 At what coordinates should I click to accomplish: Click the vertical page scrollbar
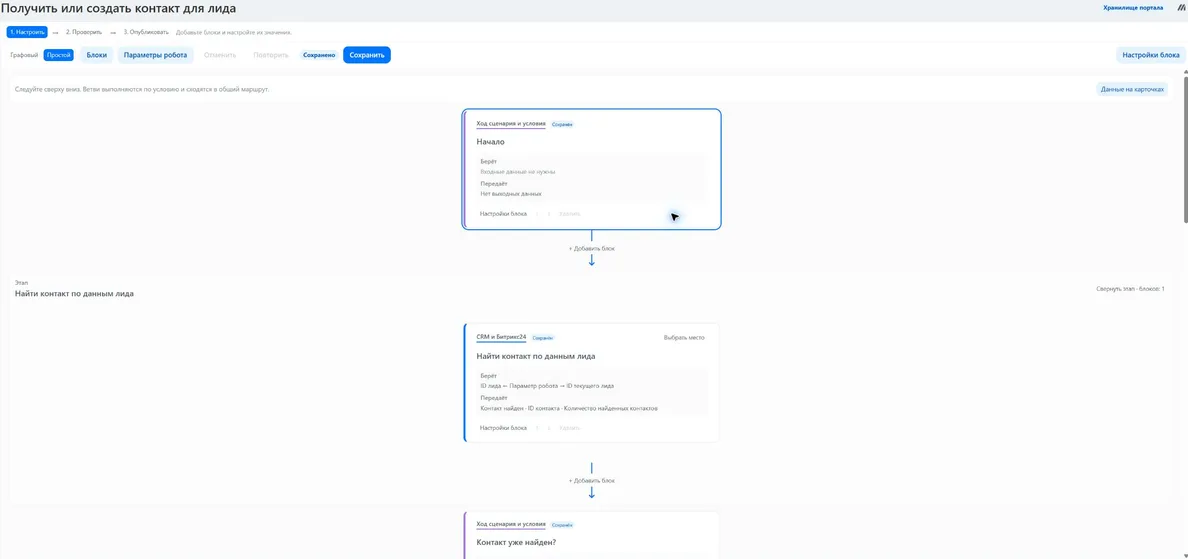click(1185, 148)
